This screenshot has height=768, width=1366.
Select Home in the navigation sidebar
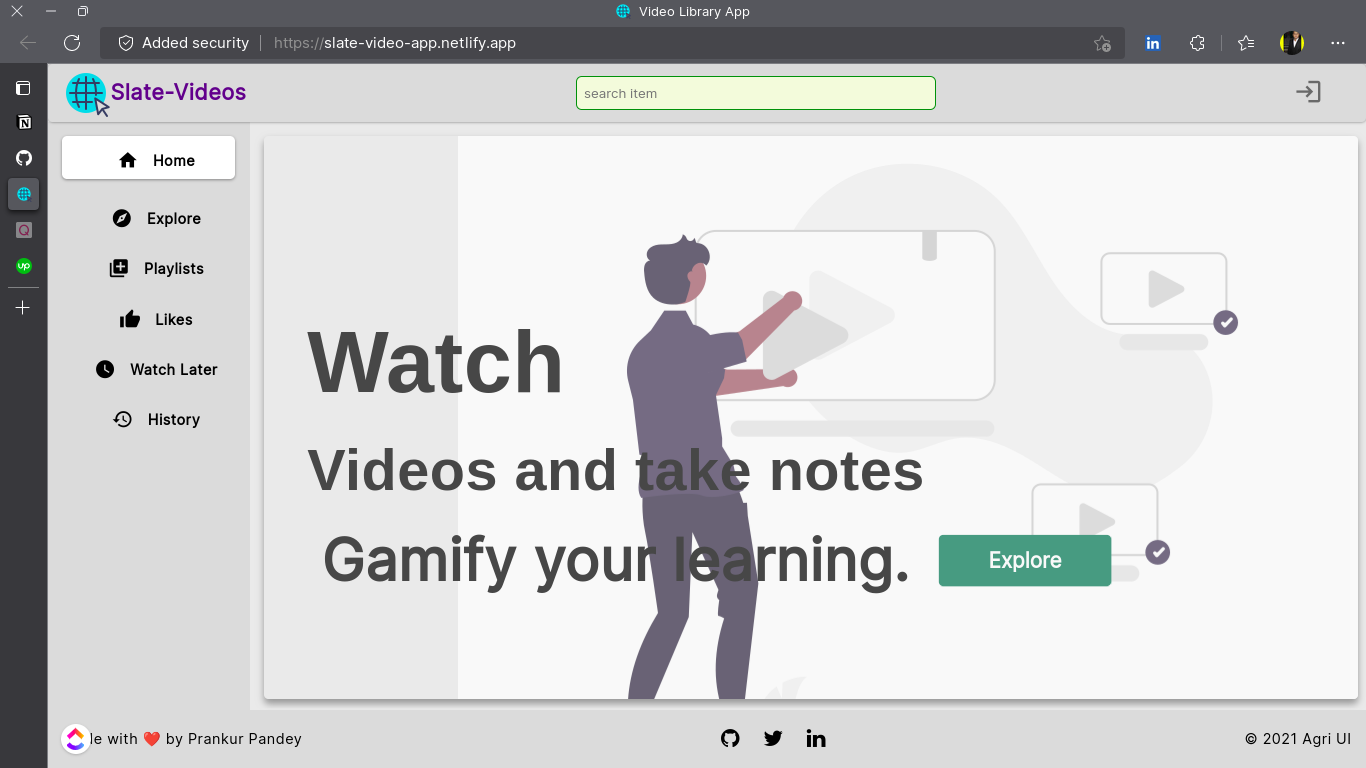148,159
